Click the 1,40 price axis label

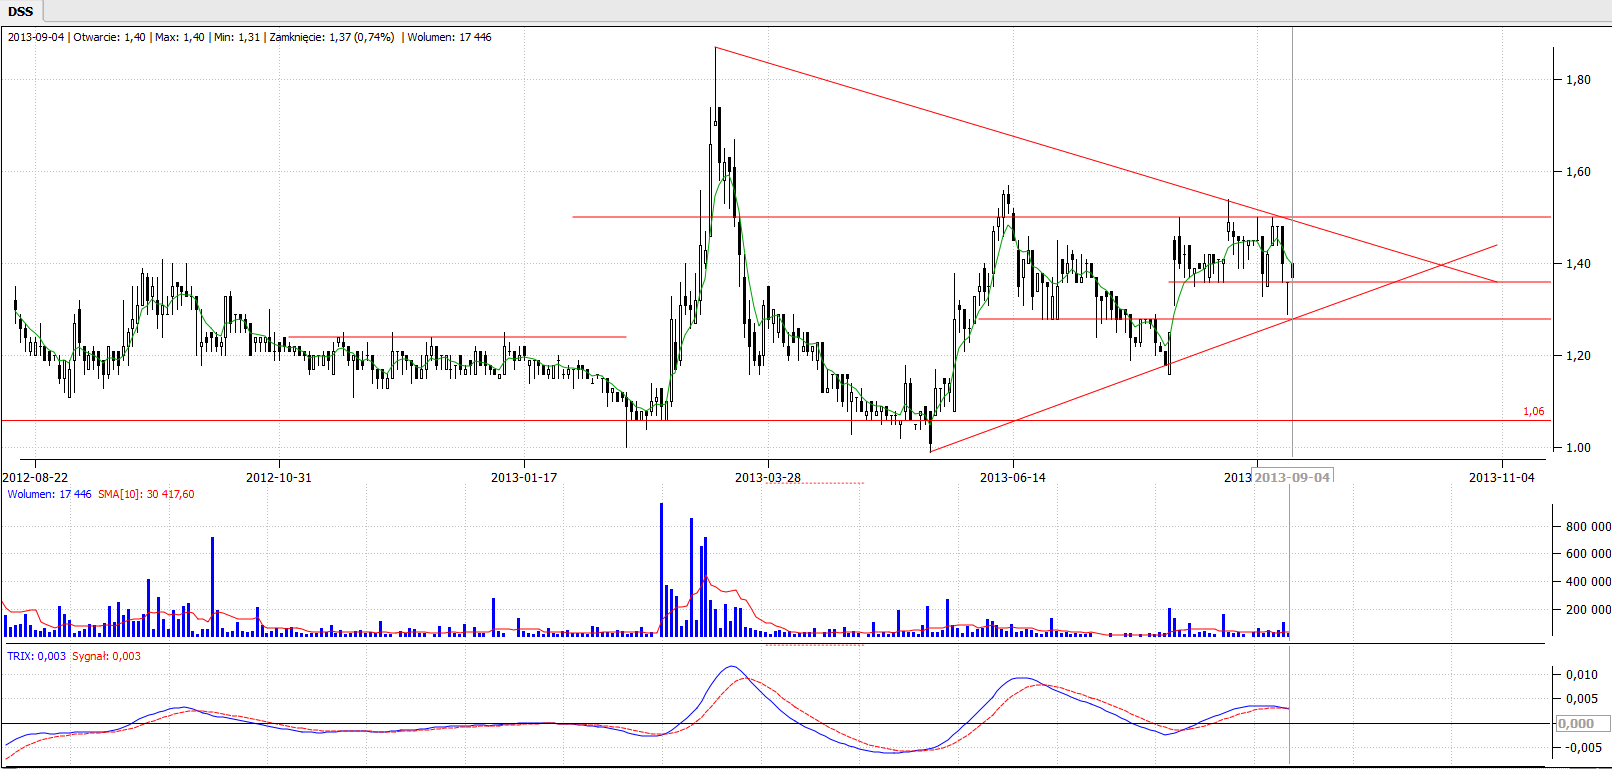(1578, 264)
